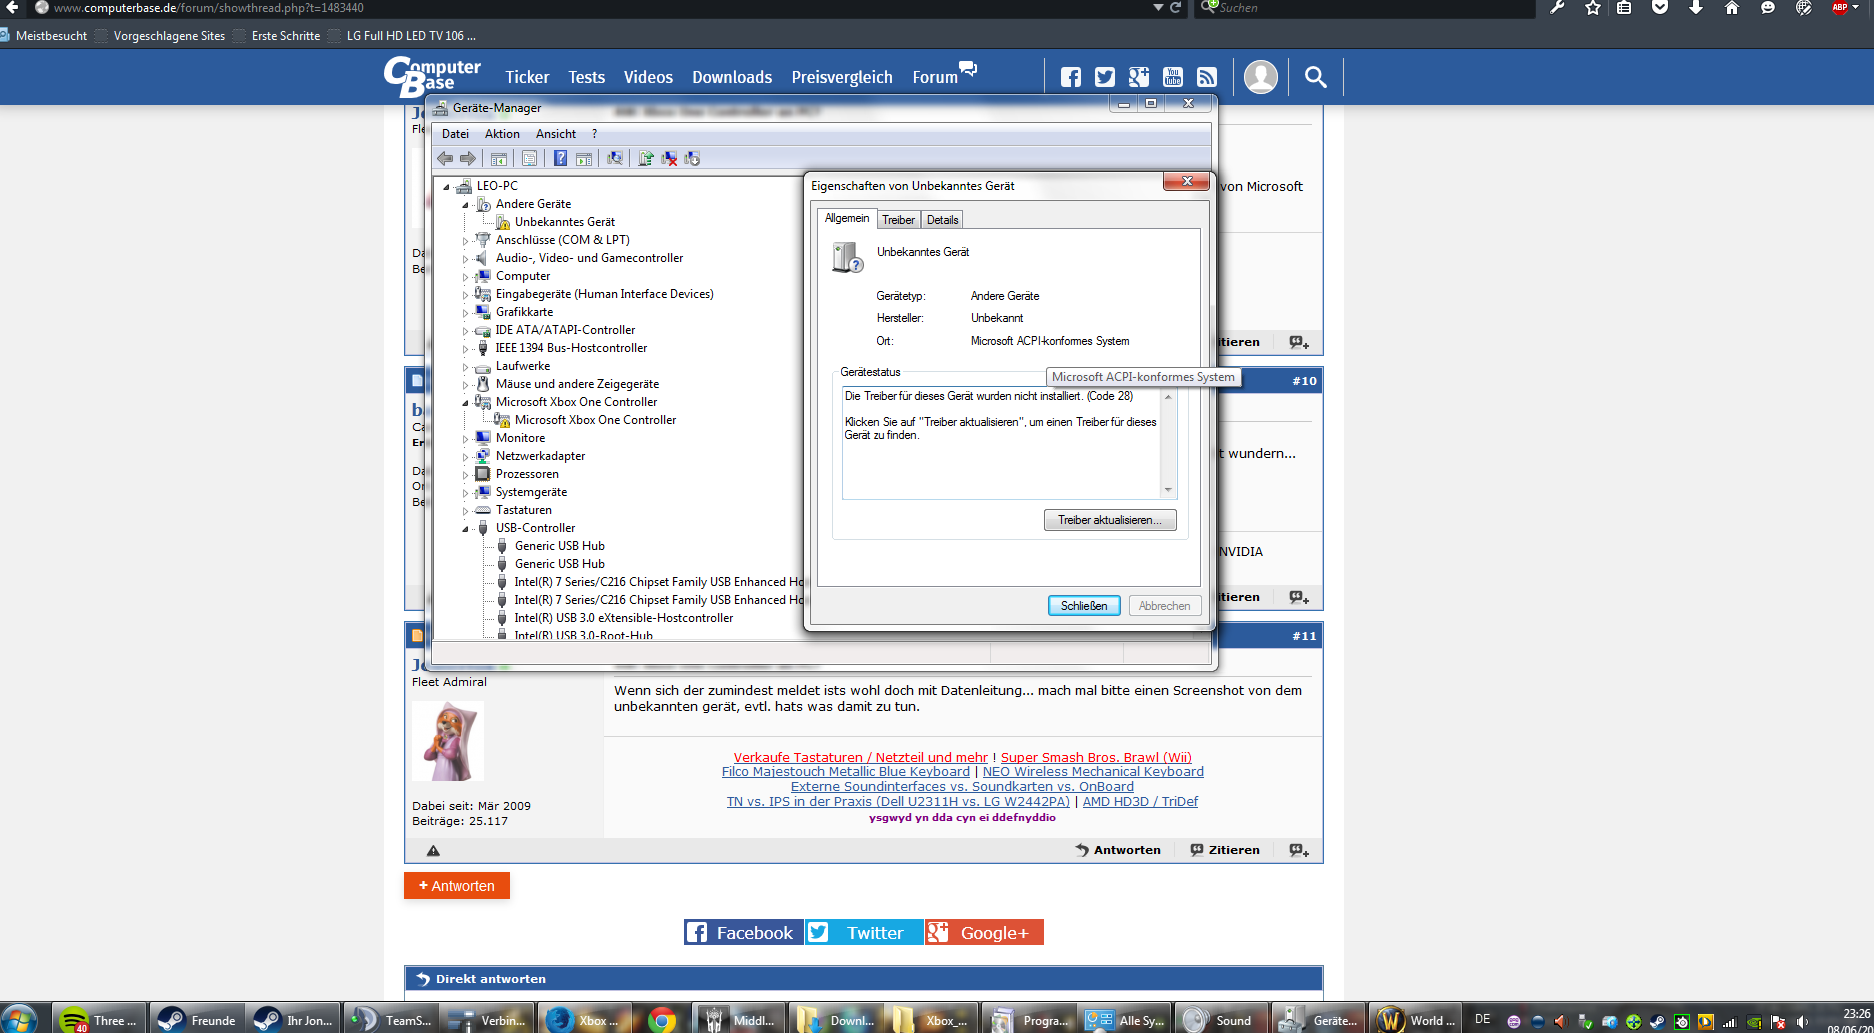
Task: Open Ansicht menu in Geräte-Manager
Action: 556,134
